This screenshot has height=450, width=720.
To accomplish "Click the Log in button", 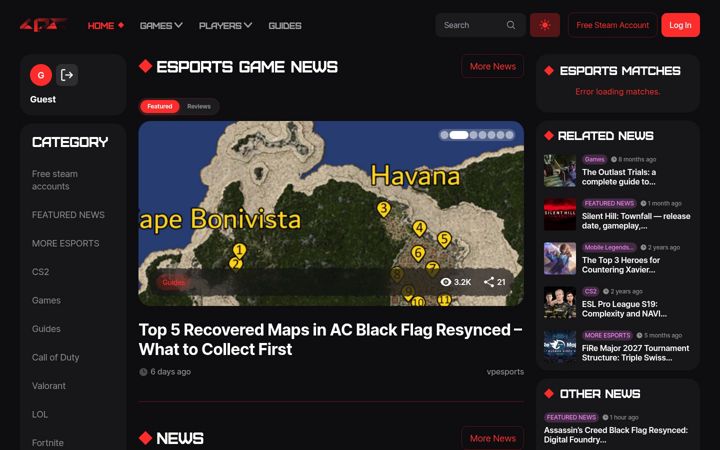I will tap(680, 25).
